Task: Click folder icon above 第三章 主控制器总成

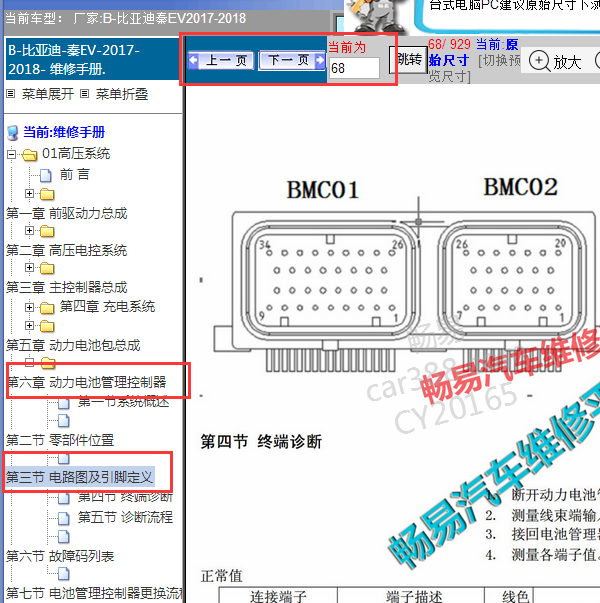Action: (47, 268)
